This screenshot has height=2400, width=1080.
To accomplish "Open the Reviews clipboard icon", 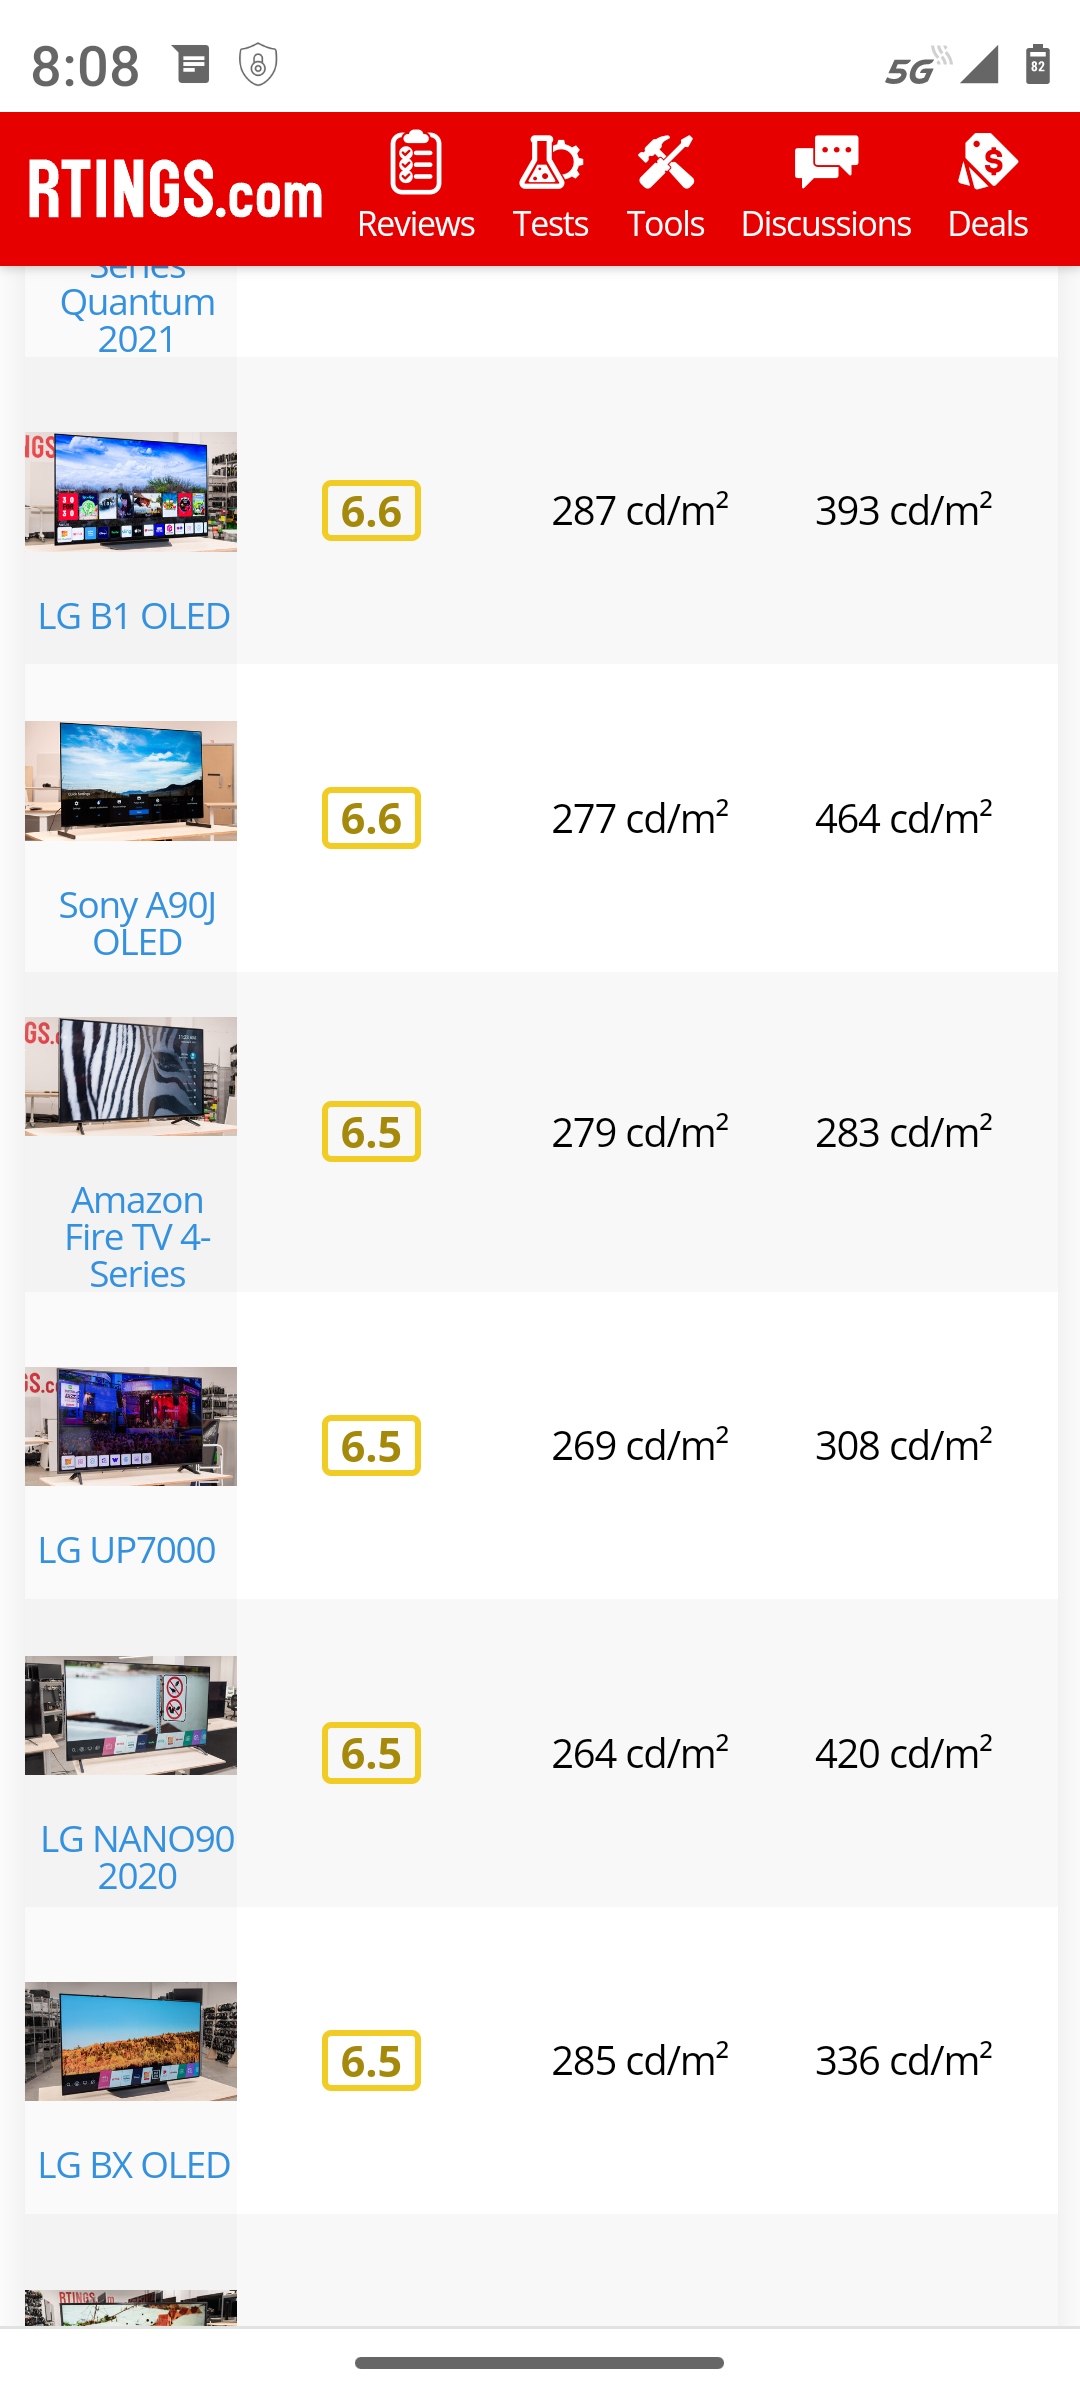I will tap(415, 162).
